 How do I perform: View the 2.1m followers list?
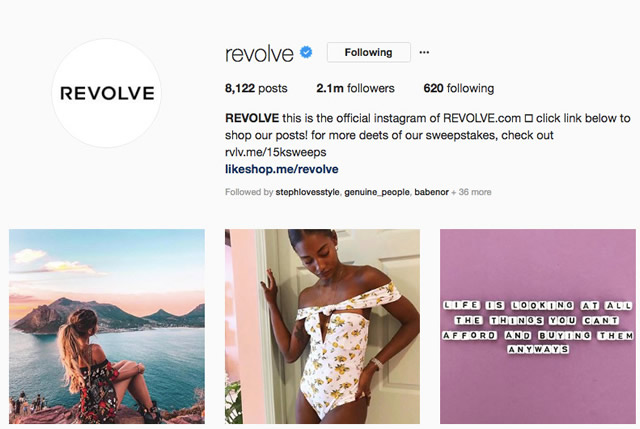355,88
